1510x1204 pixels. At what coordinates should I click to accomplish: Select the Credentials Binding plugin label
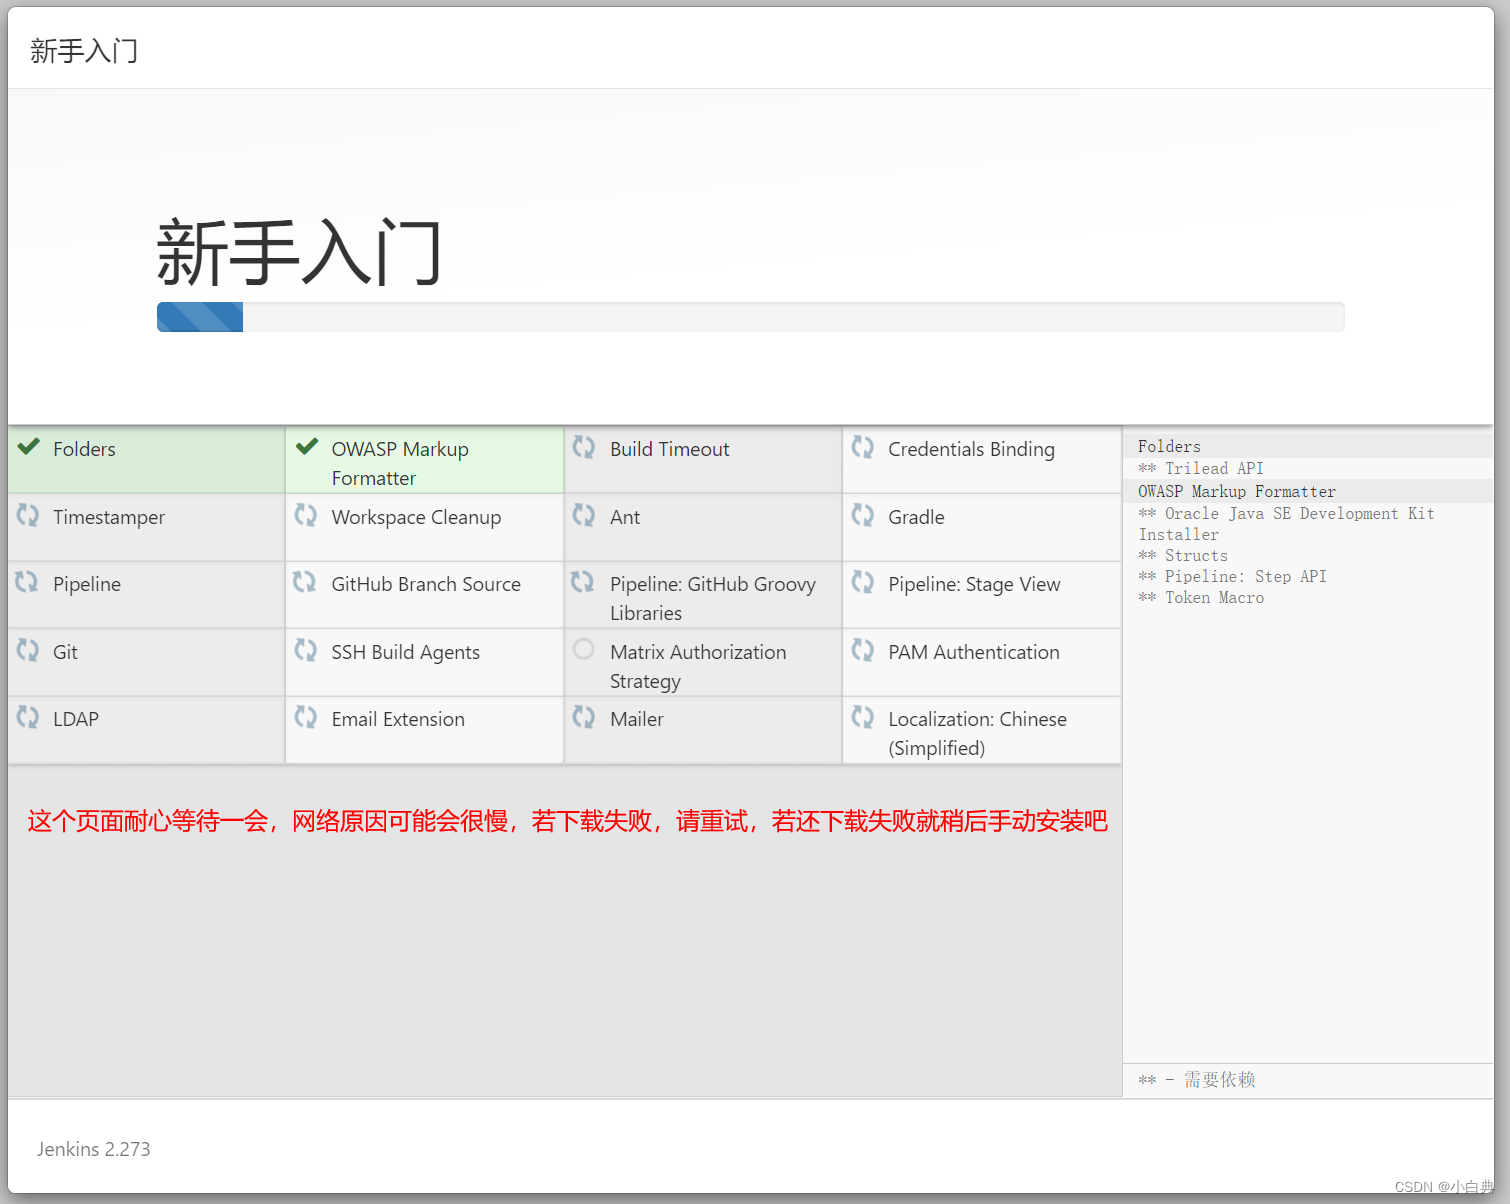click(x=971, y=450)
